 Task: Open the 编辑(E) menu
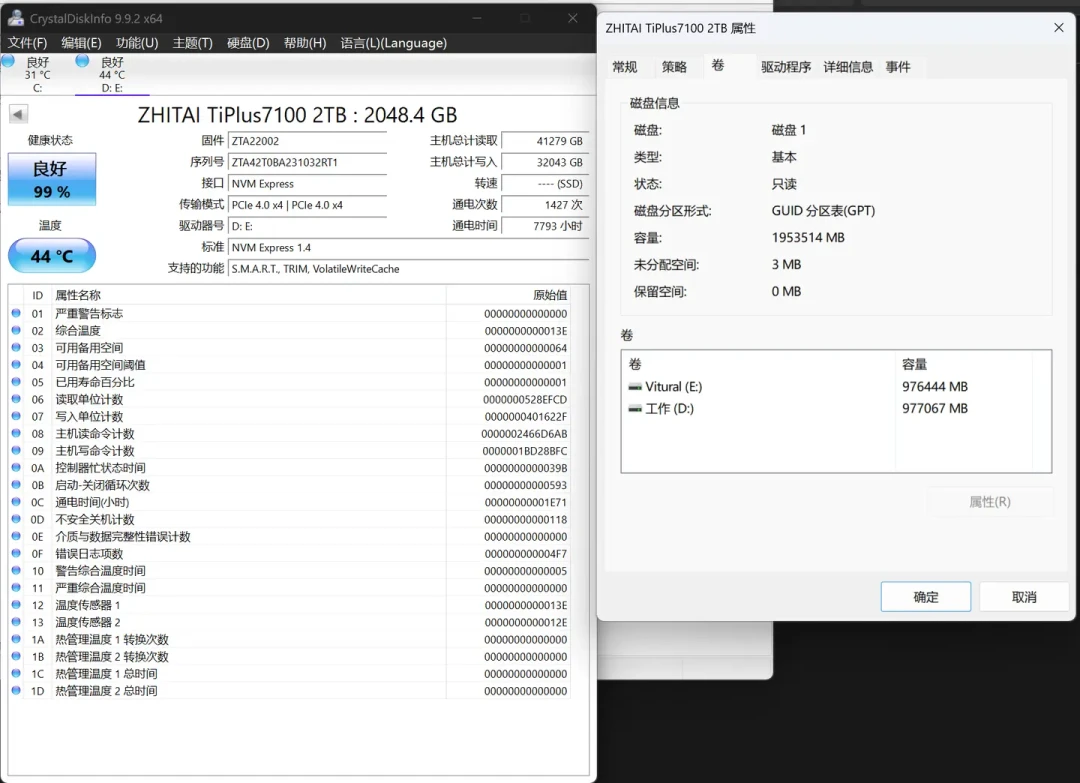[81, 43]
